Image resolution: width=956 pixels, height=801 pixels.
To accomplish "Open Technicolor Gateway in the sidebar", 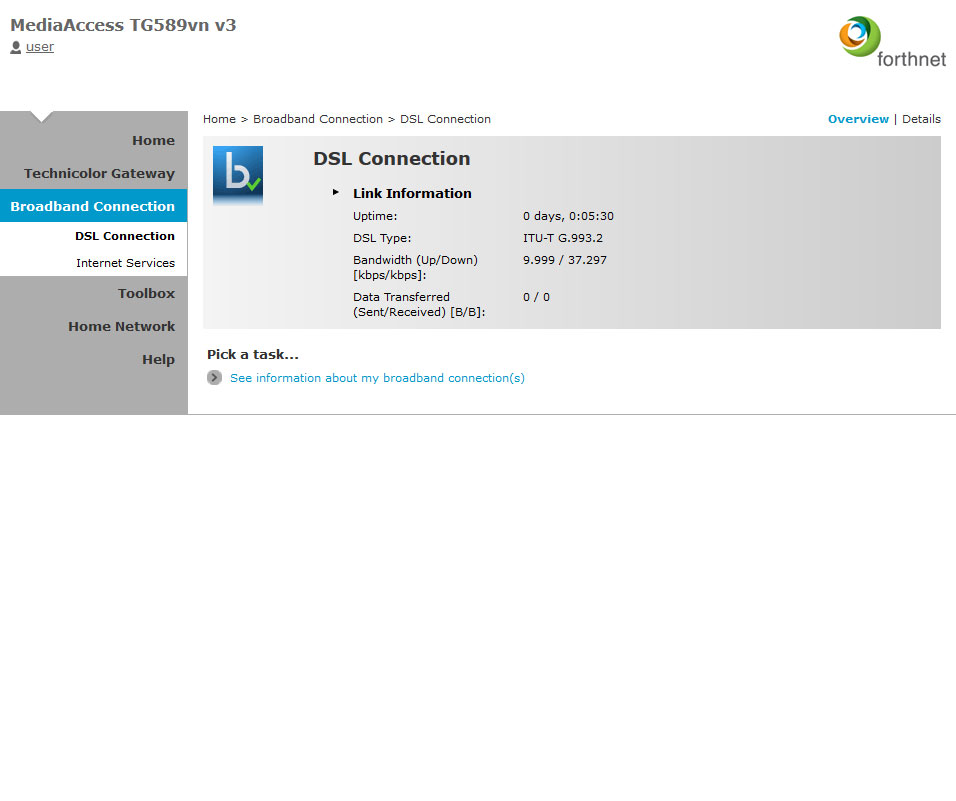I will (x=99, y=174).
